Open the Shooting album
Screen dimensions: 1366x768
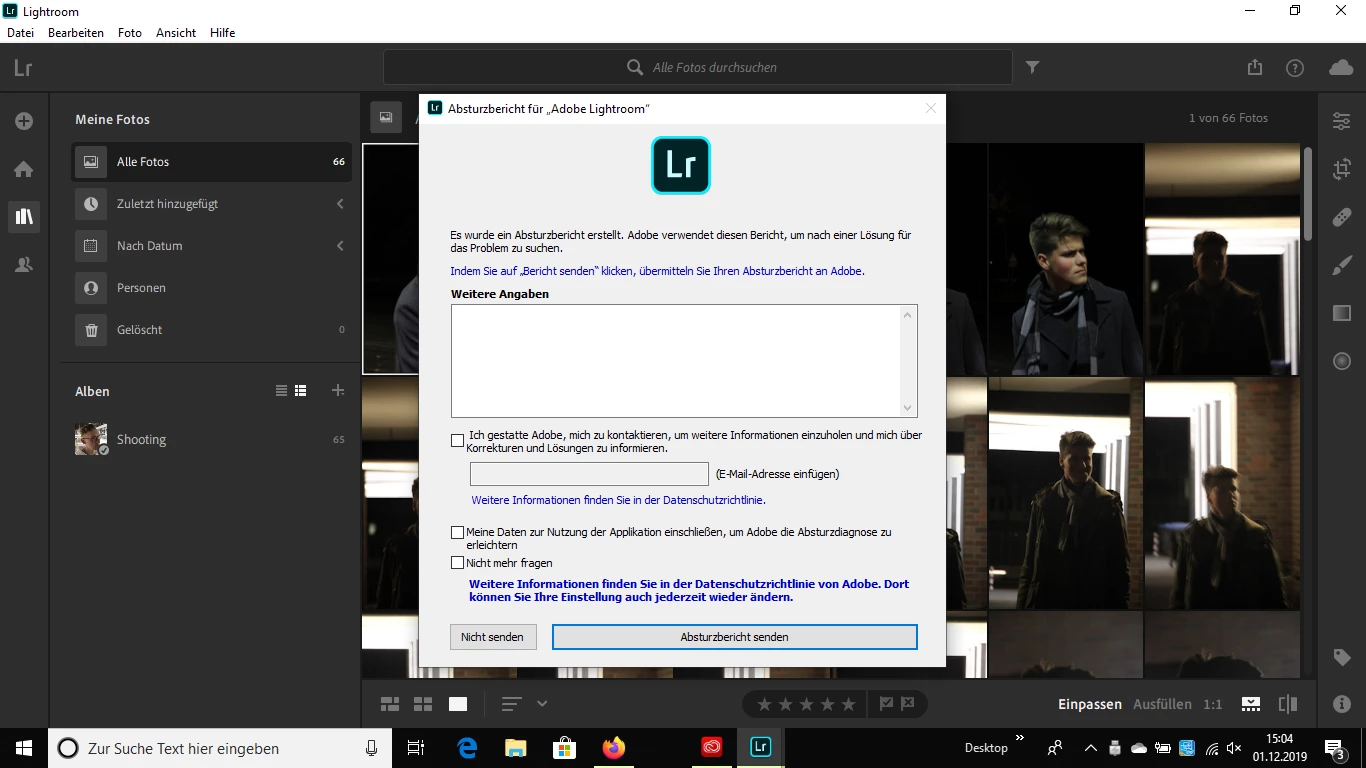click(211, 439)
